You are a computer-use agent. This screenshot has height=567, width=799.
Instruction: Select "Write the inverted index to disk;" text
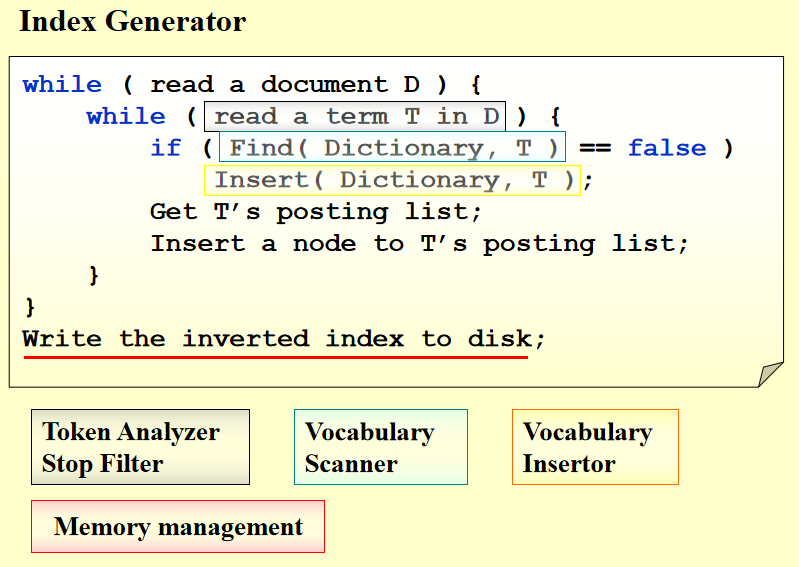pos(284,338)
